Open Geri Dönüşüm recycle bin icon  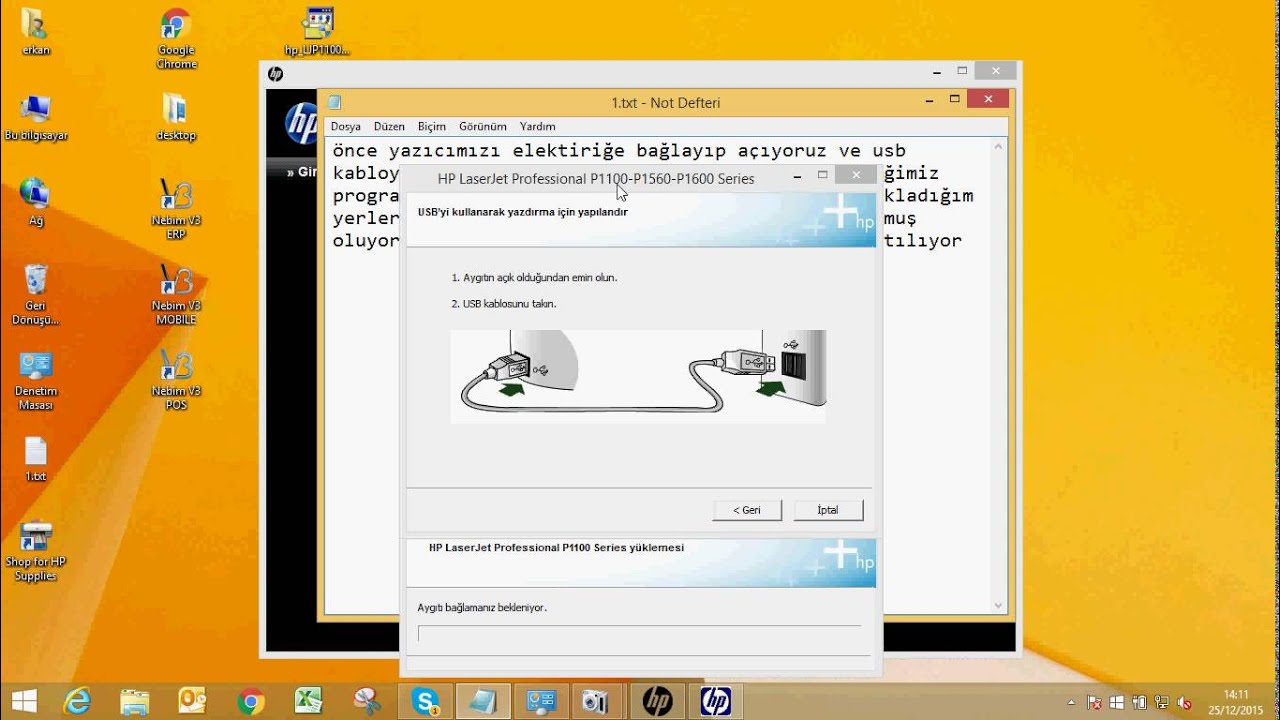35,295
